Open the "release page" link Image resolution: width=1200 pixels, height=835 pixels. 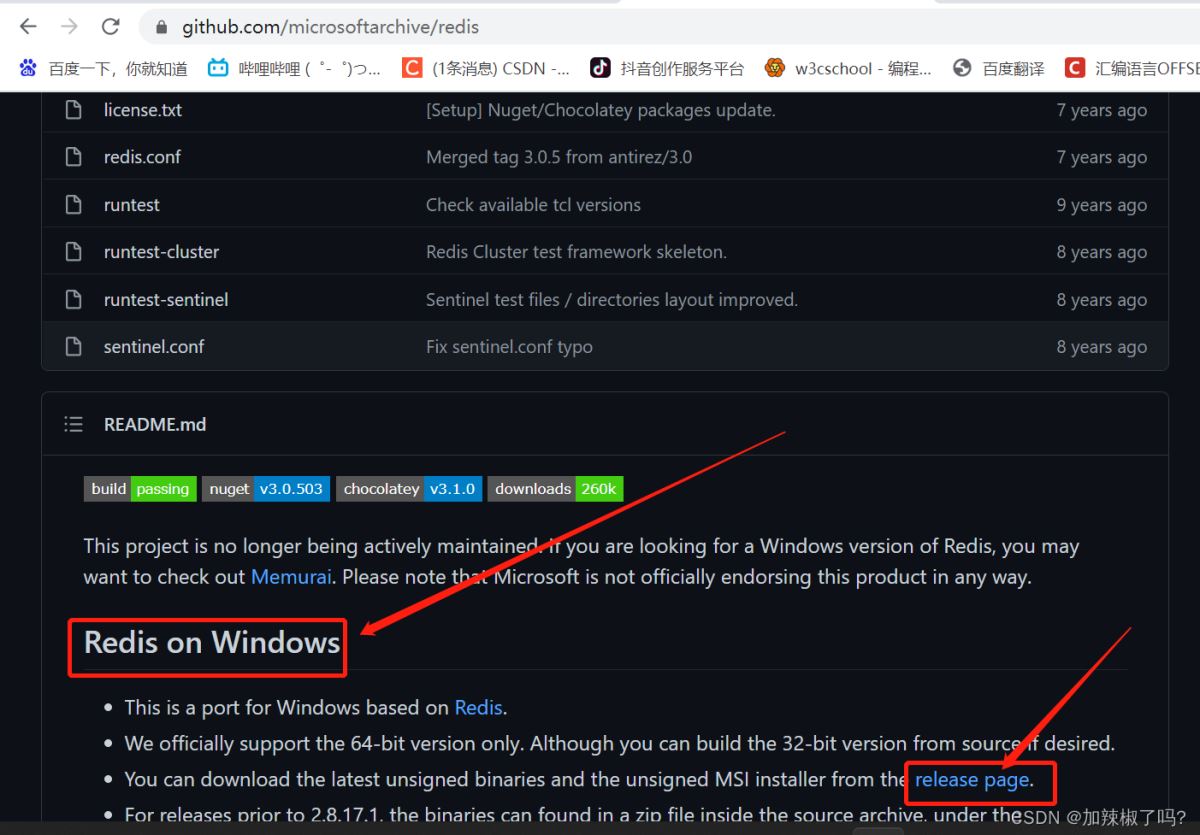coord(972,779)
